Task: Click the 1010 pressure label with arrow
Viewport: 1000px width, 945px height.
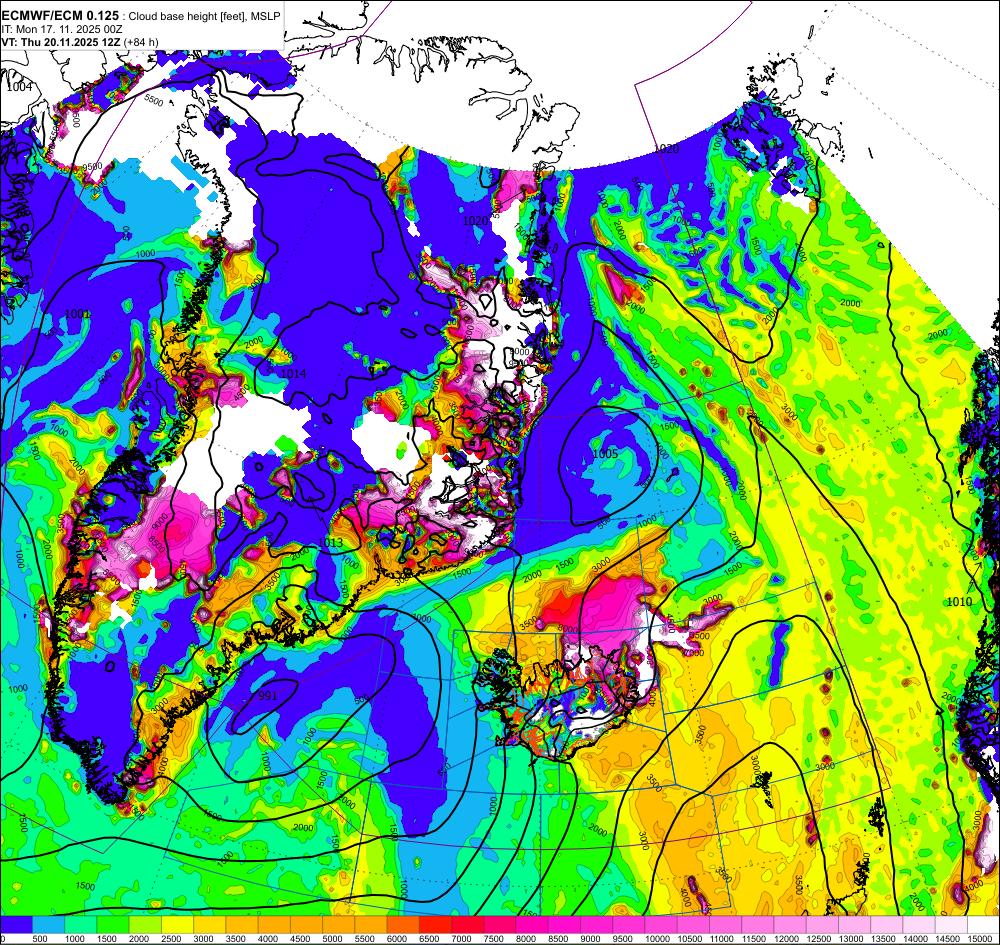Action: [959, 601]
